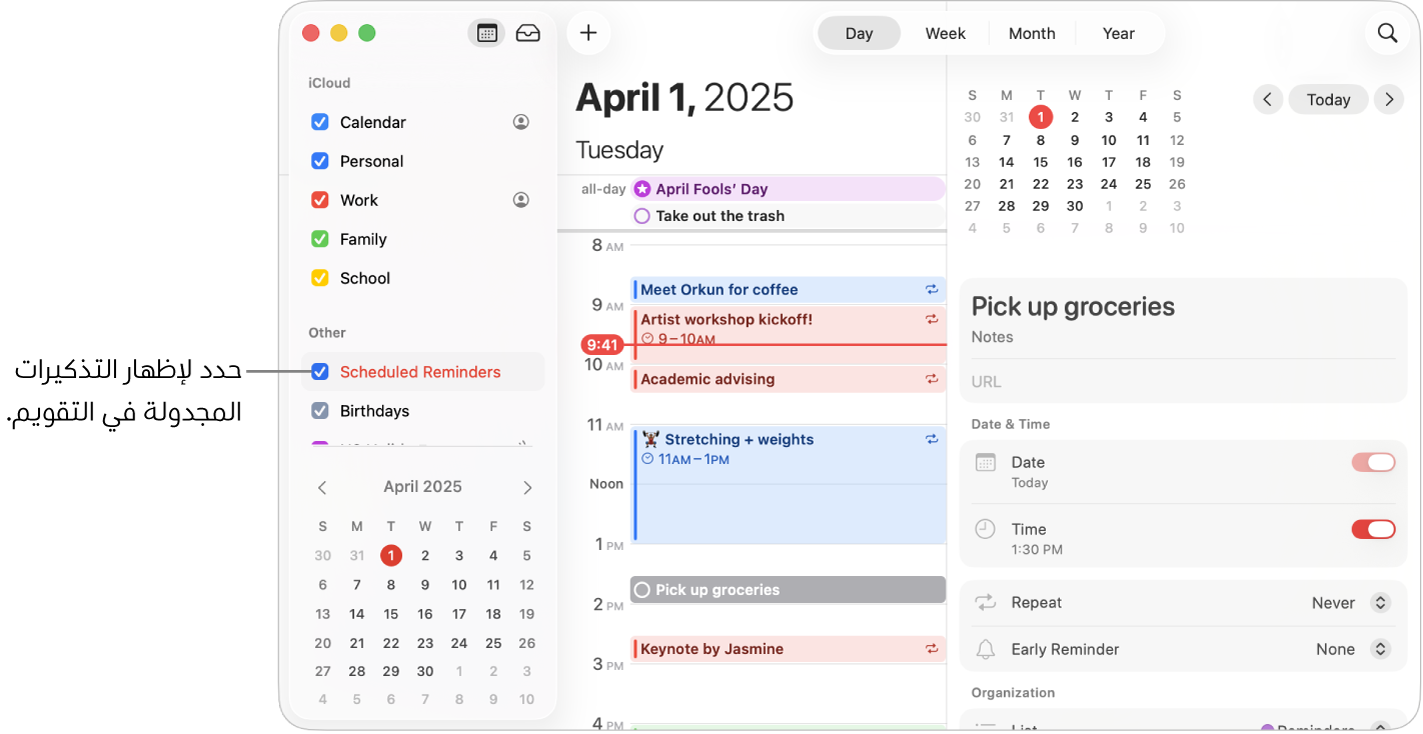
Task: Go to next day with forward arrow
Action: pyautogui.click(x=1388, y=99)
